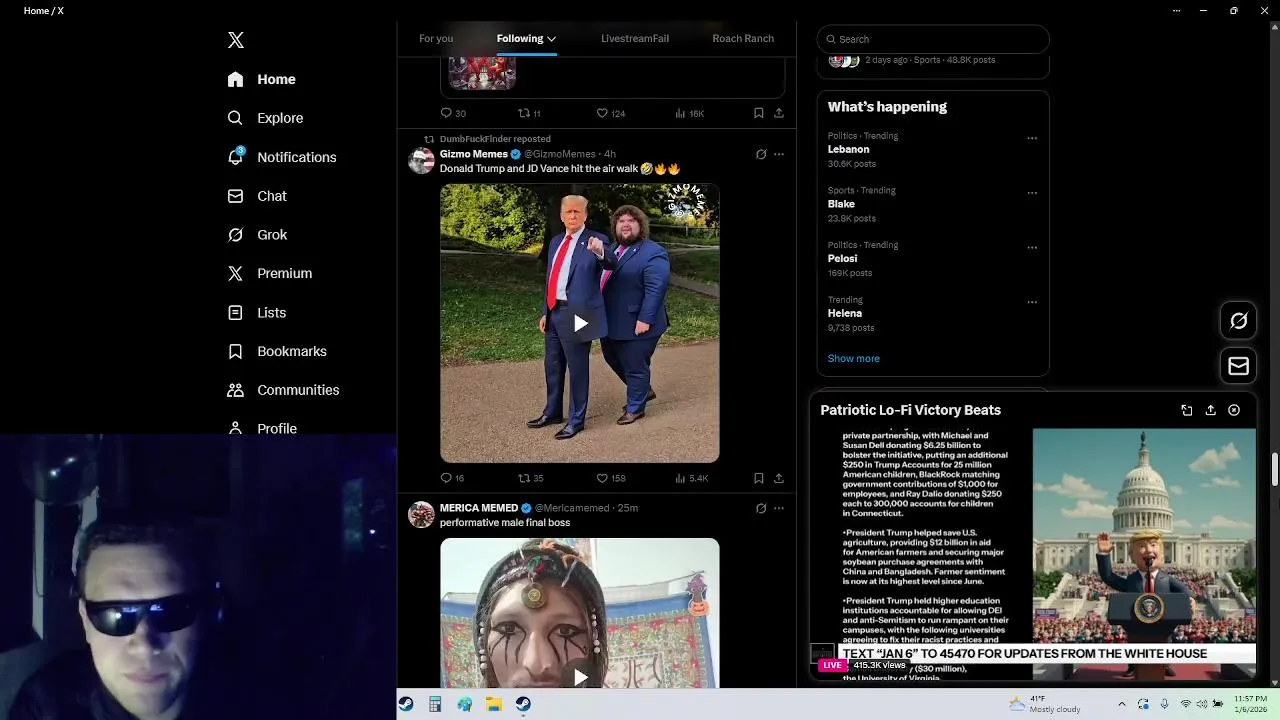Open Chat in the sidebar

click(x=257, y=196)
